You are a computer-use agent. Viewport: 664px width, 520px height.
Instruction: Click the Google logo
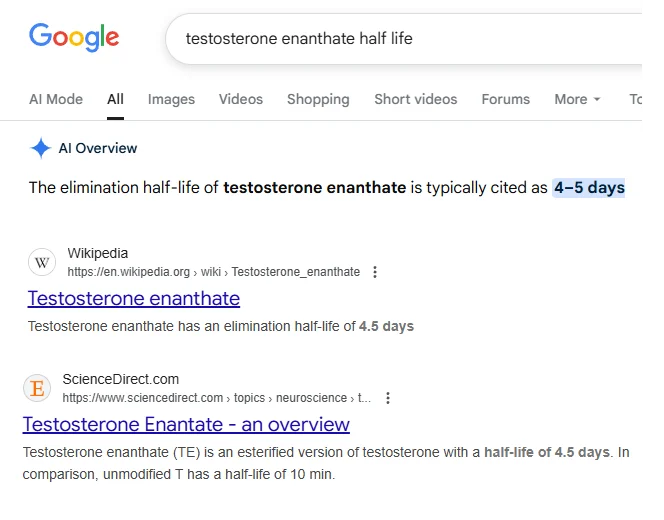(74, 37)
